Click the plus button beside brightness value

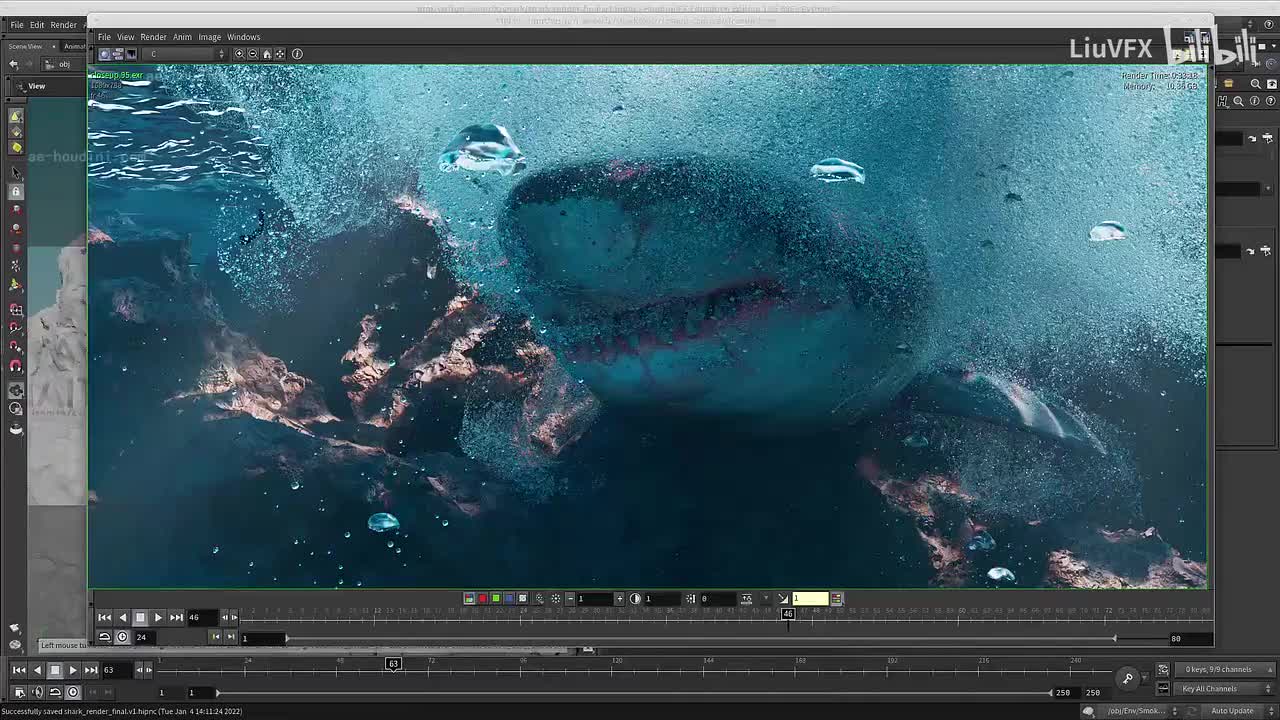[x=619, y=599]
